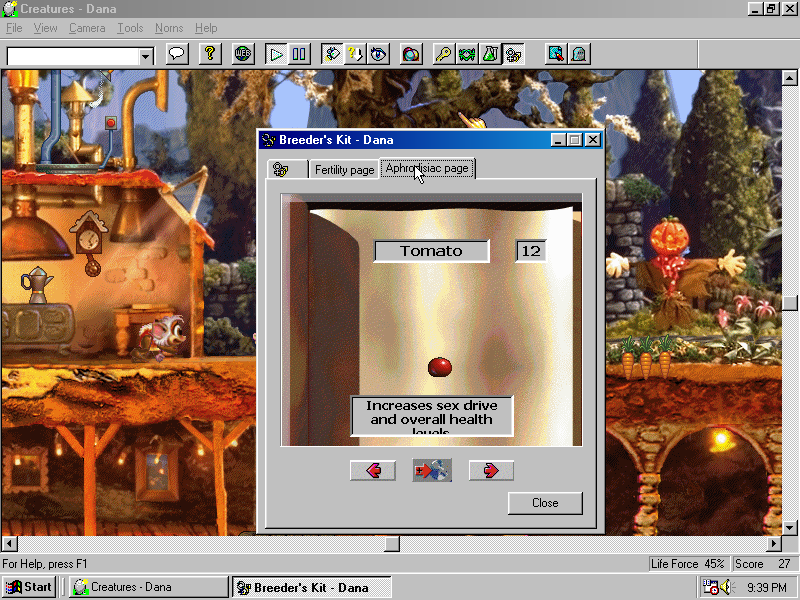This screenshot has height=600, width=800.
Task: Click the coffee pot on the stove
Action: [36, 284]
